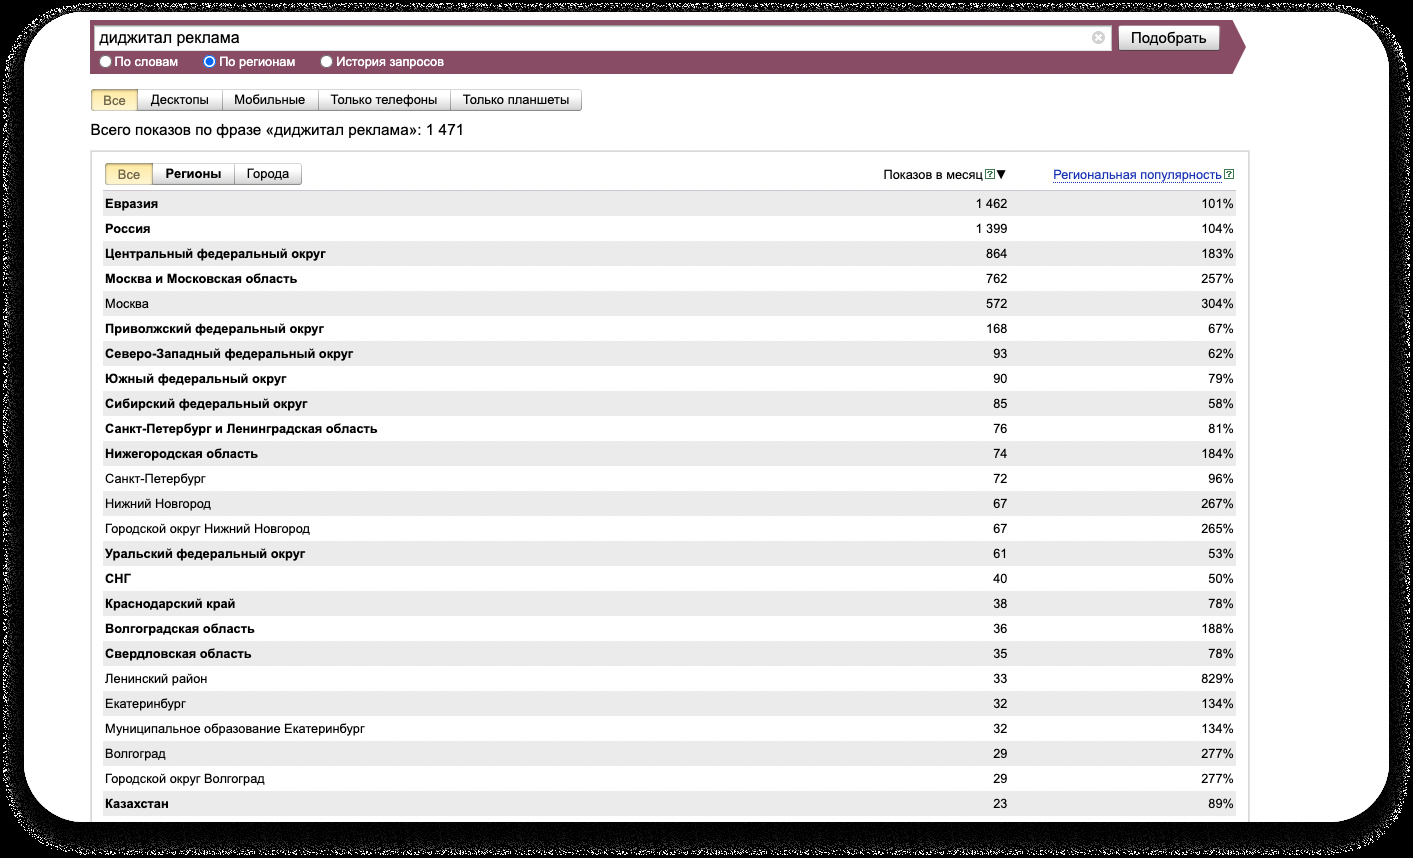Switch device filter to Десктопы

point(180,100)
